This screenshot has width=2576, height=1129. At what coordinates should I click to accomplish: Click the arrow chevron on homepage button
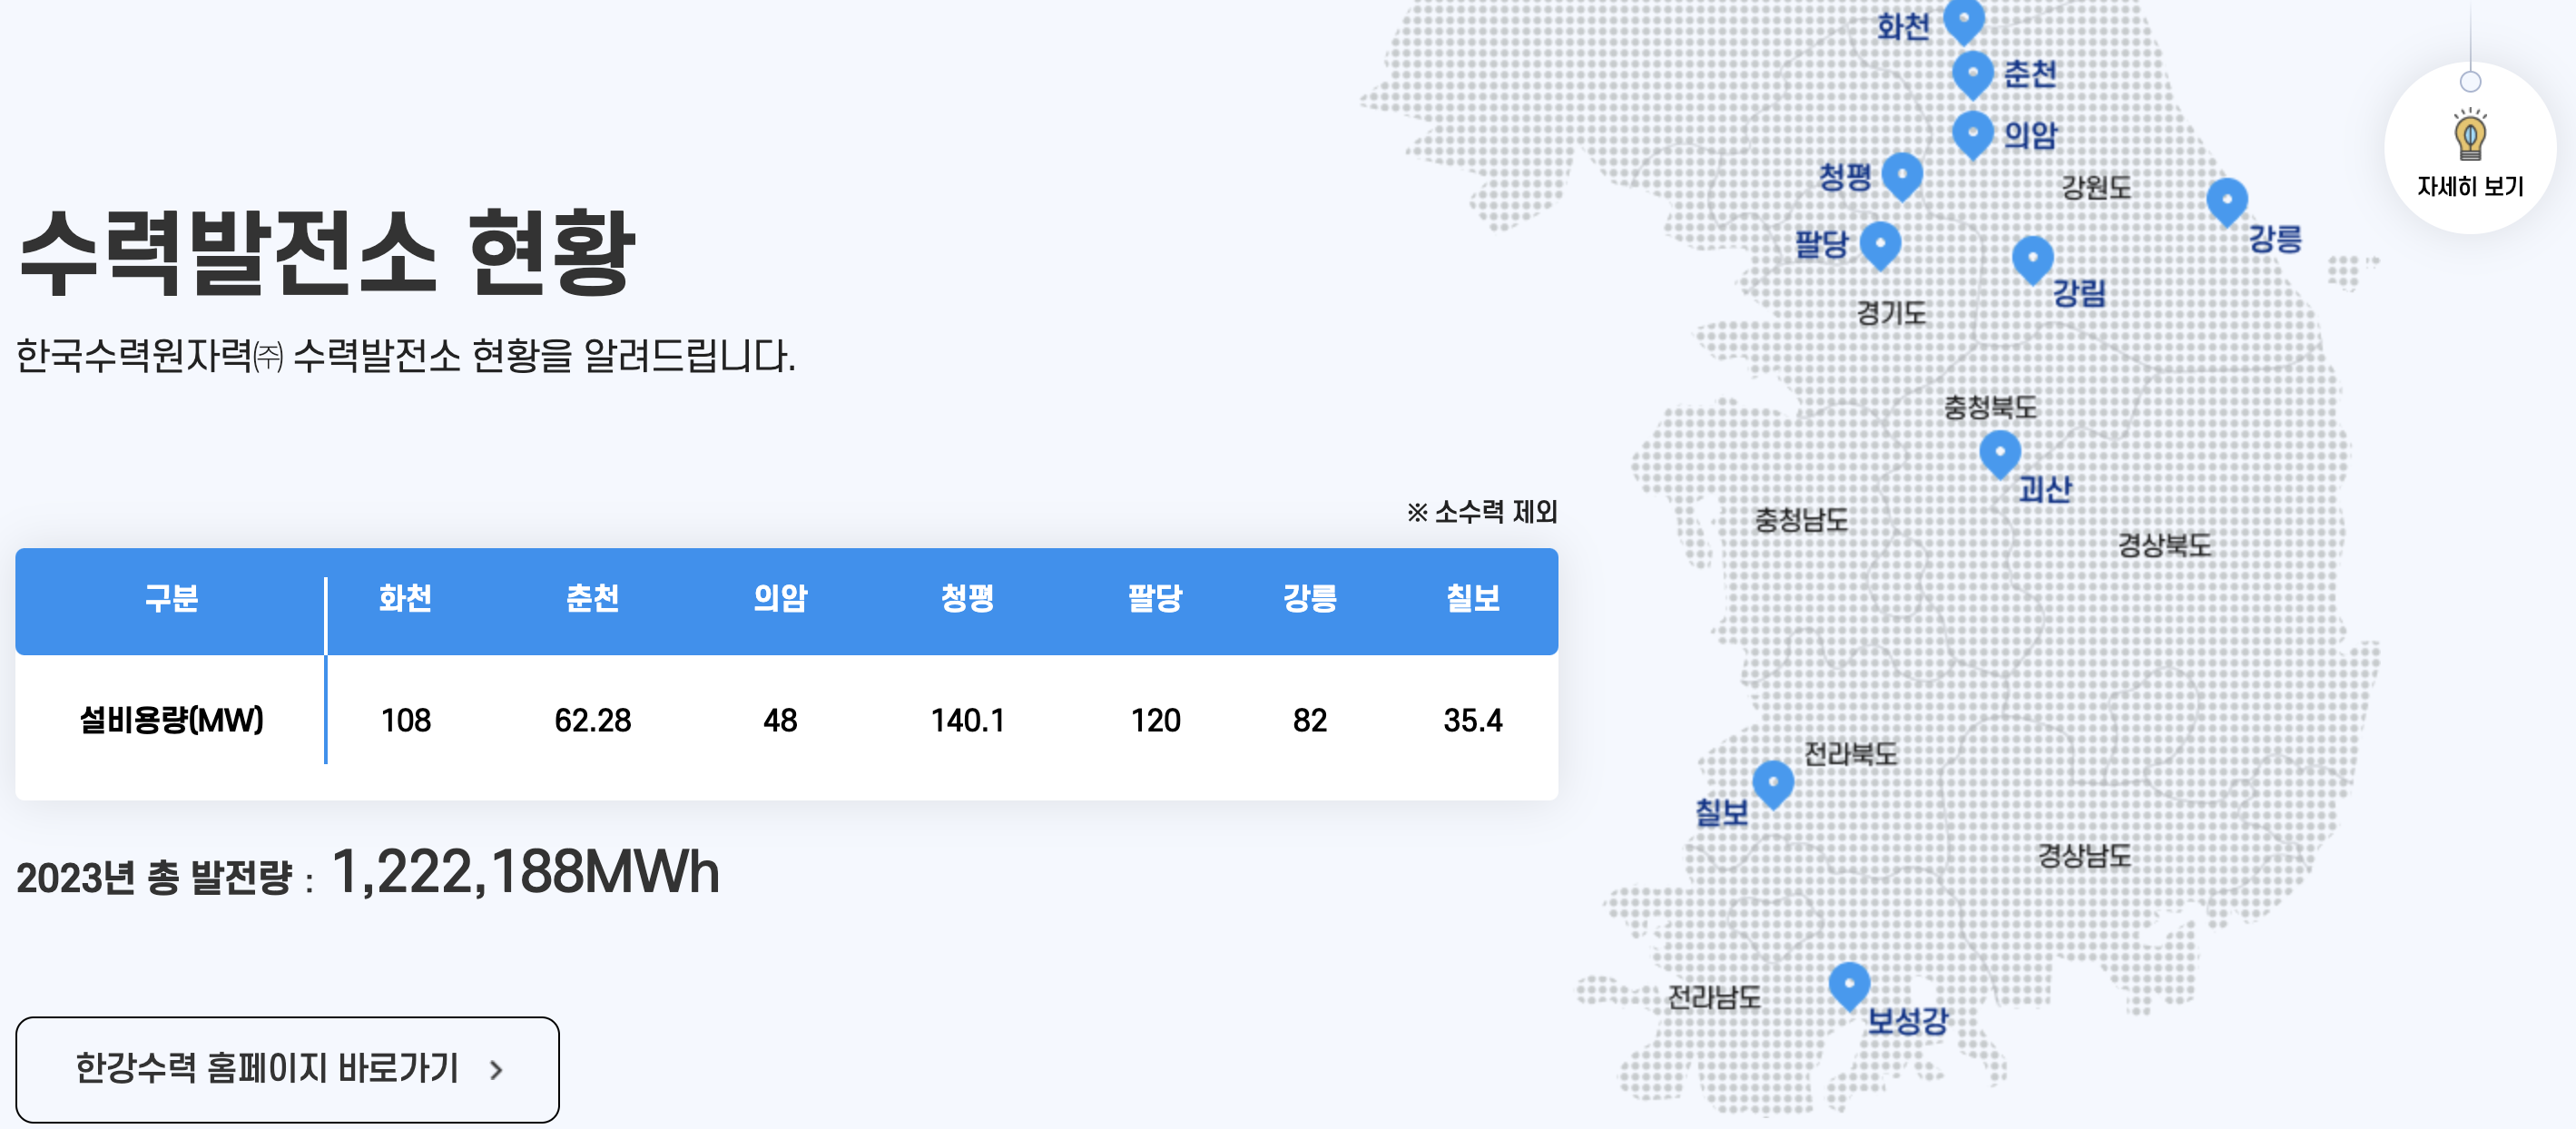click(x=497, y=1070)
